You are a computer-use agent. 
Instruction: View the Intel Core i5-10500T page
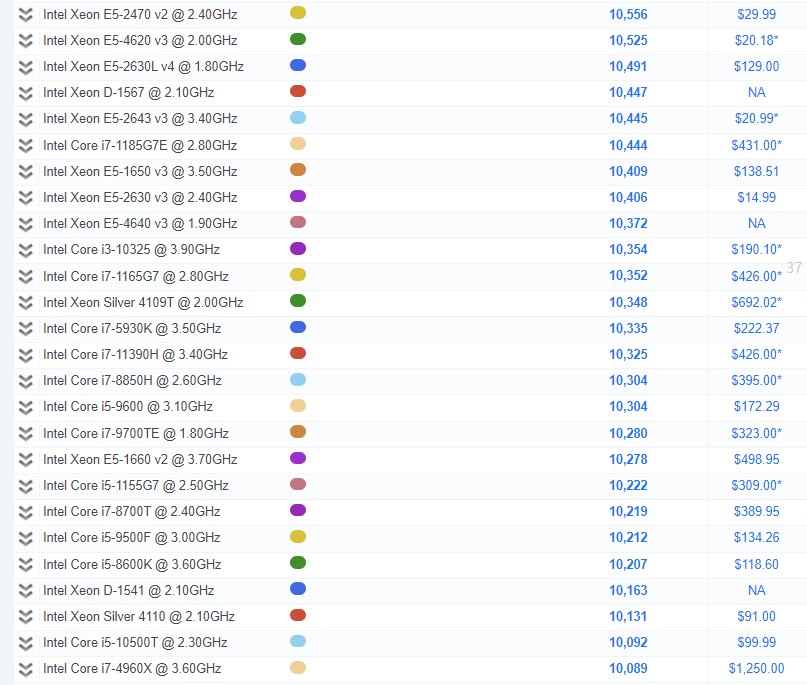(x=135, y=643)
